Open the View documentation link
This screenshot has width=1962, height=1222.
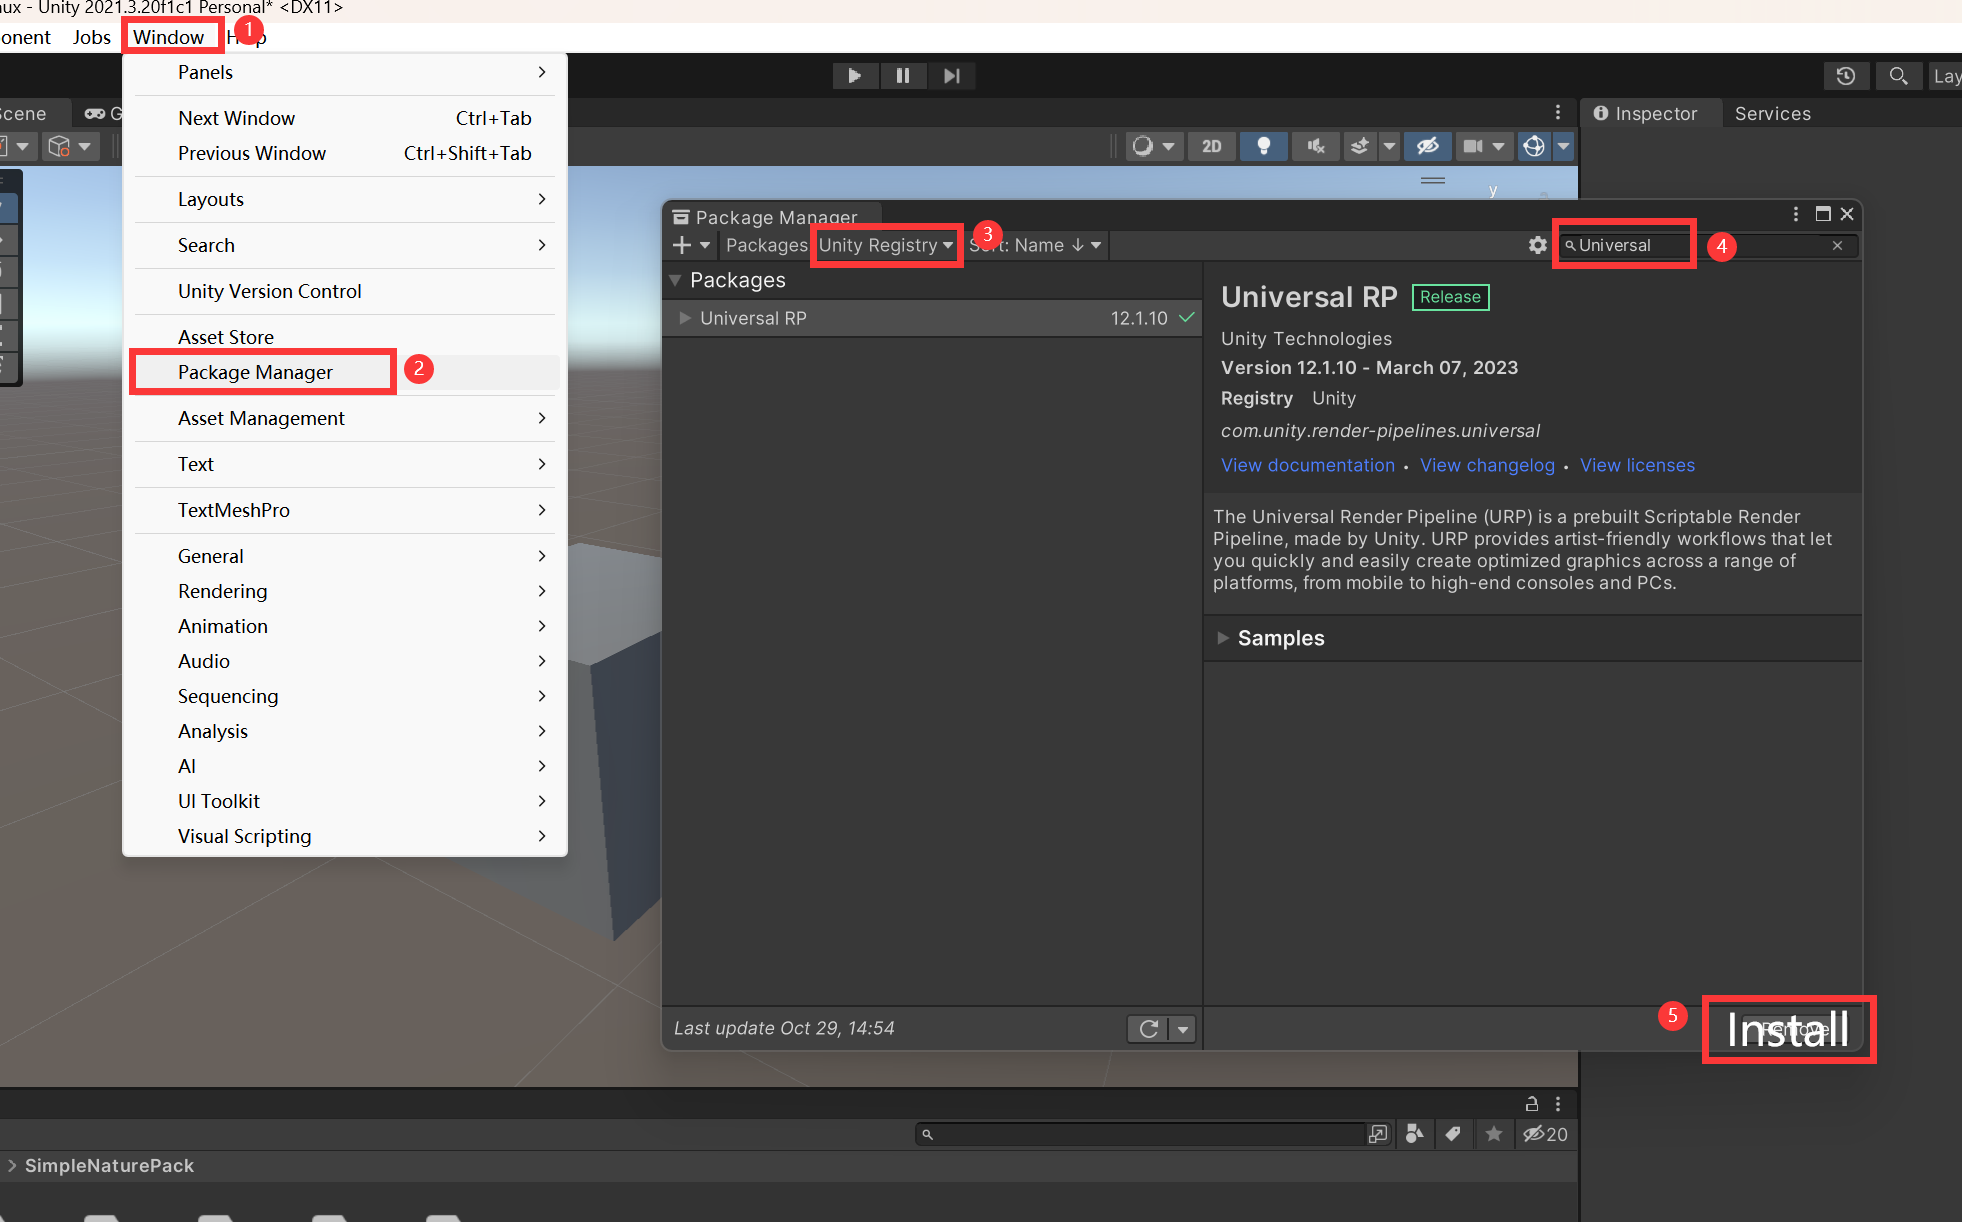coord(1307,465)
